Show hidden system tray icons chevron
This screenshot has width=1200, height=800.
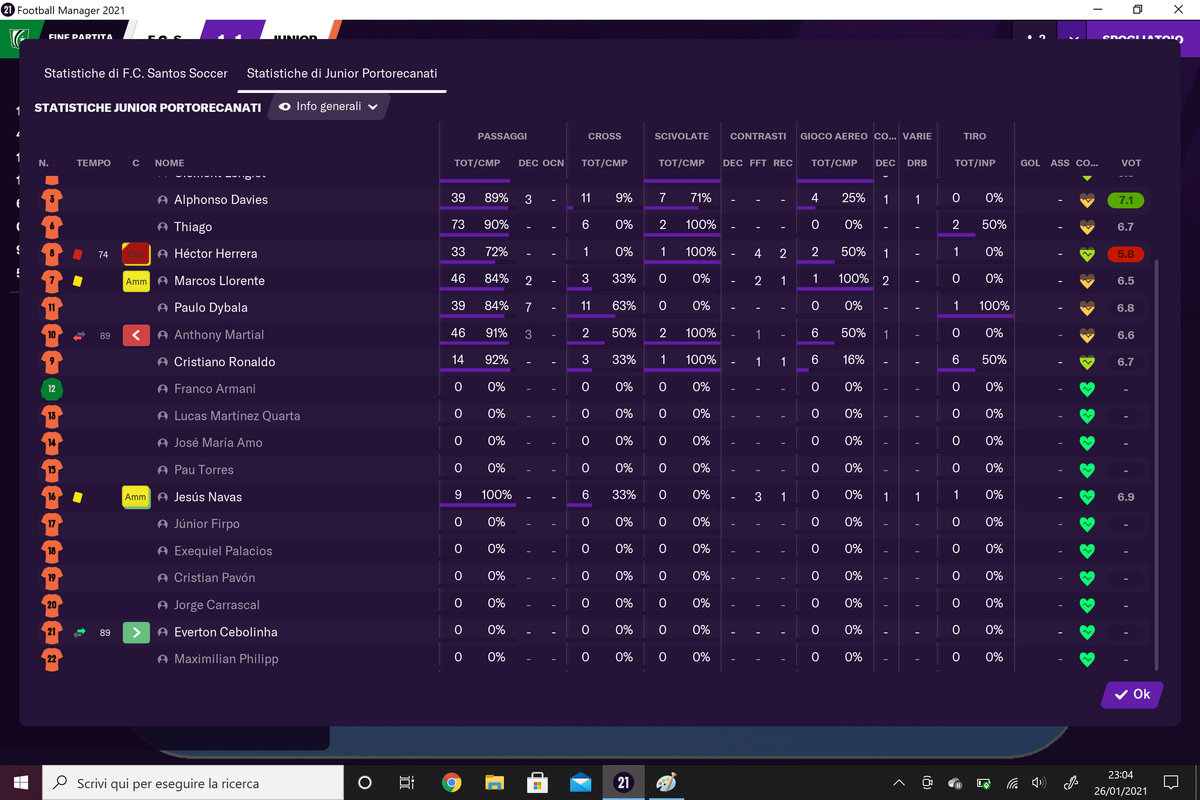click(x=898, y=783)
